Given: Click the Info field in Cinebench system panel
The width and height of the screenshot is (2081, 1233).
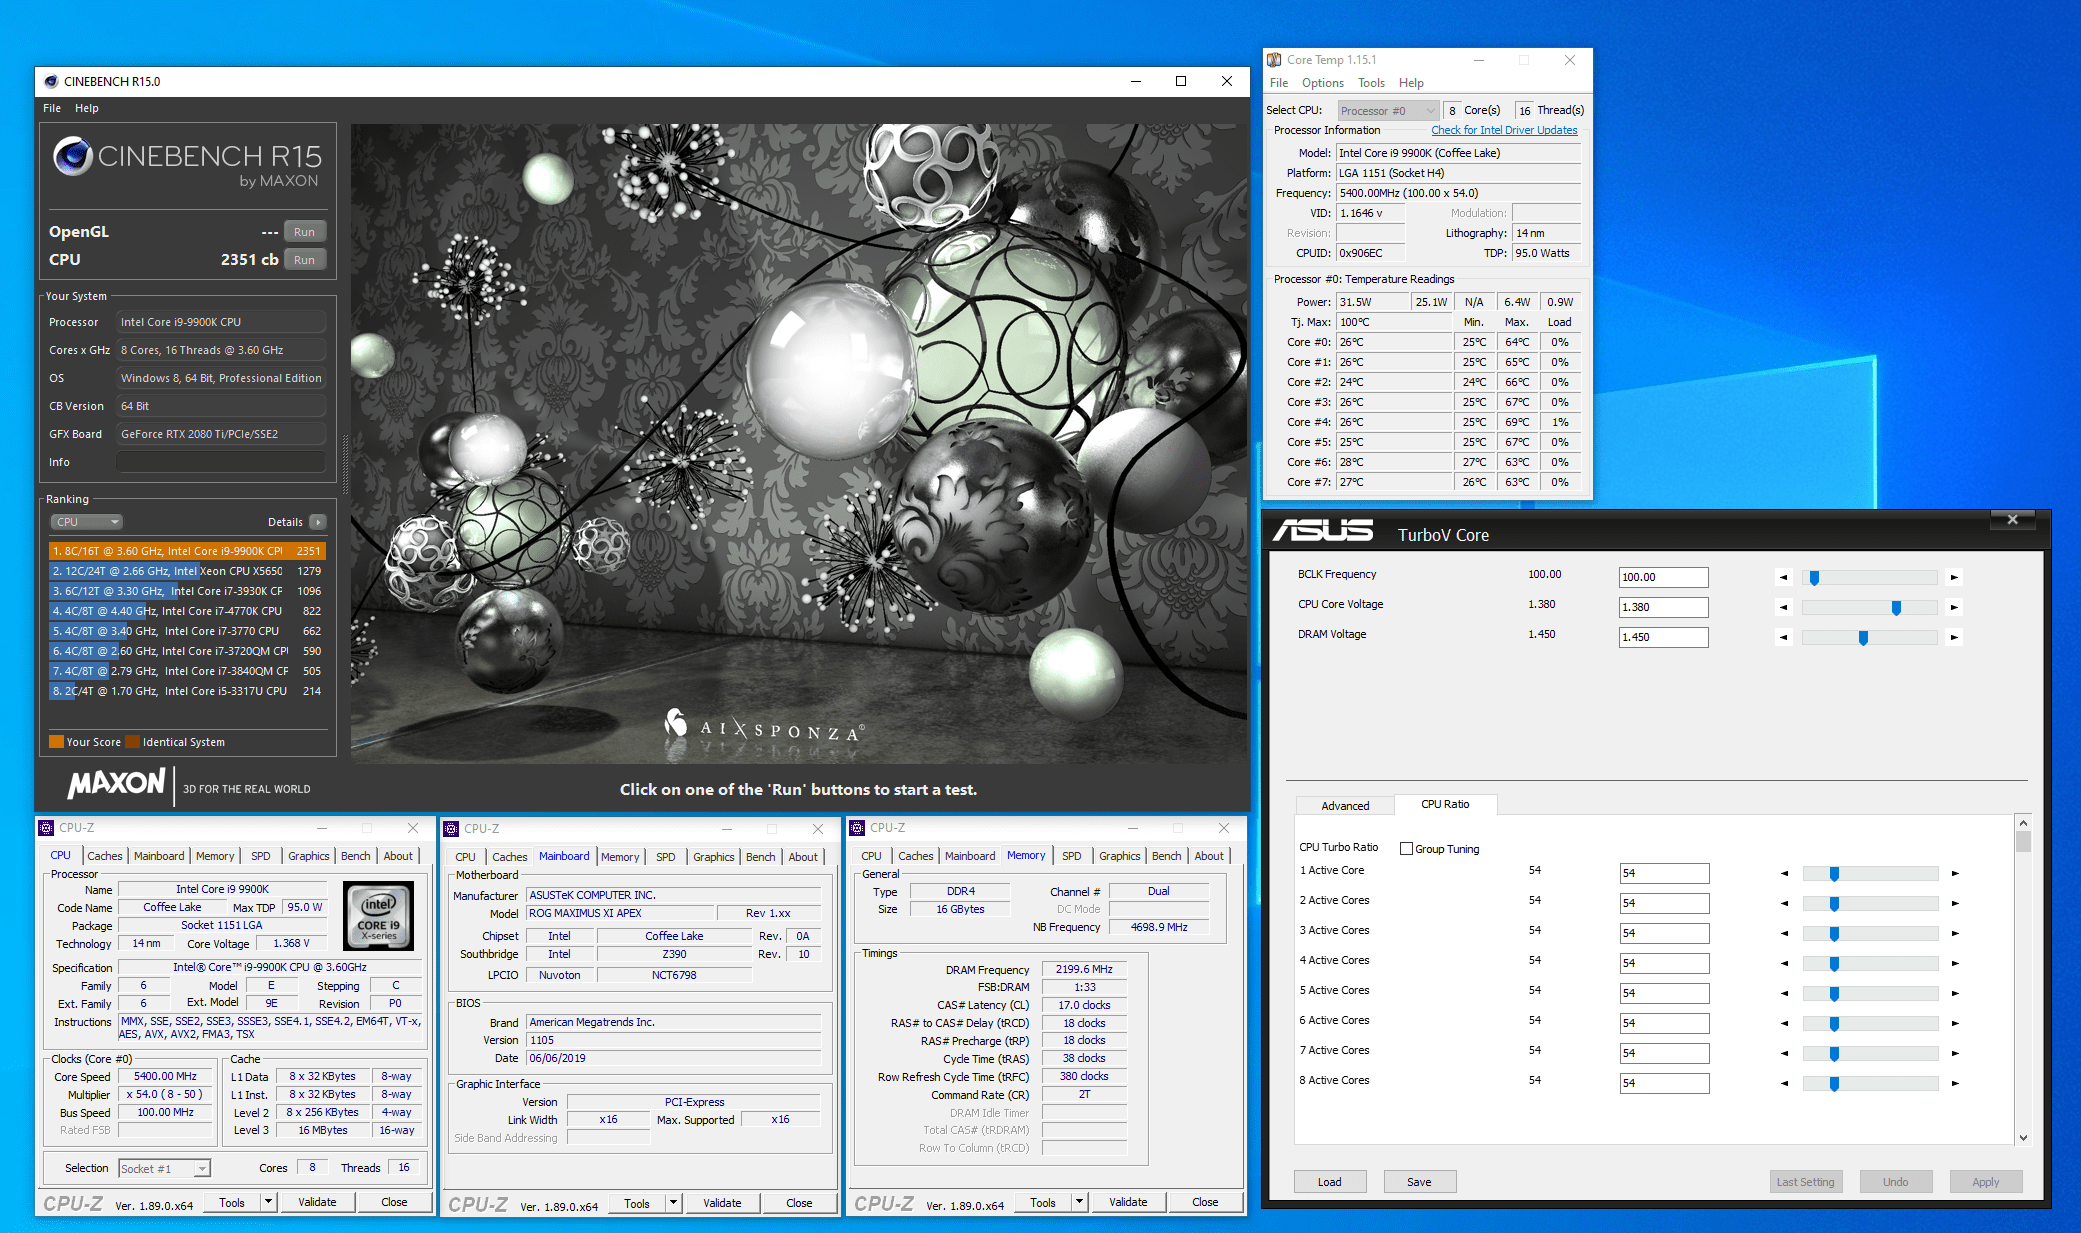Looking at the screenshot, I should click(x=221, y=462).
